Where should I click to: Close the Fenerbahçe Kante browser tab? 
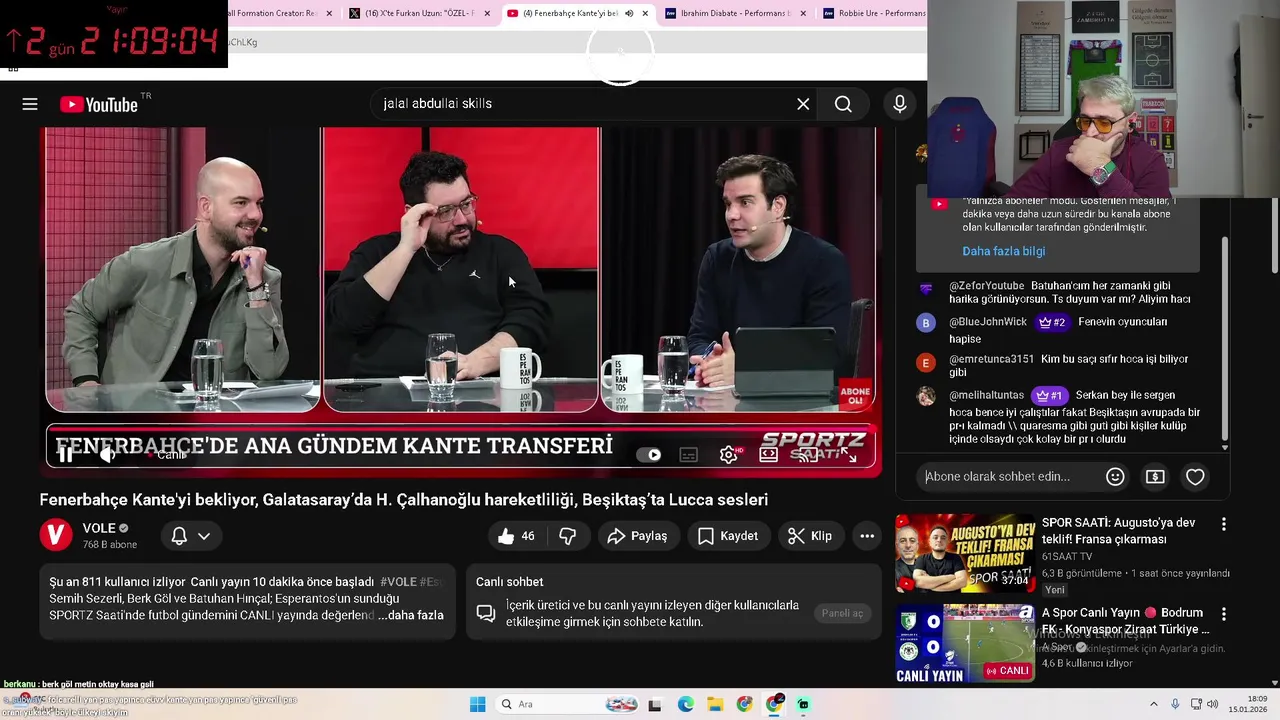645,13
